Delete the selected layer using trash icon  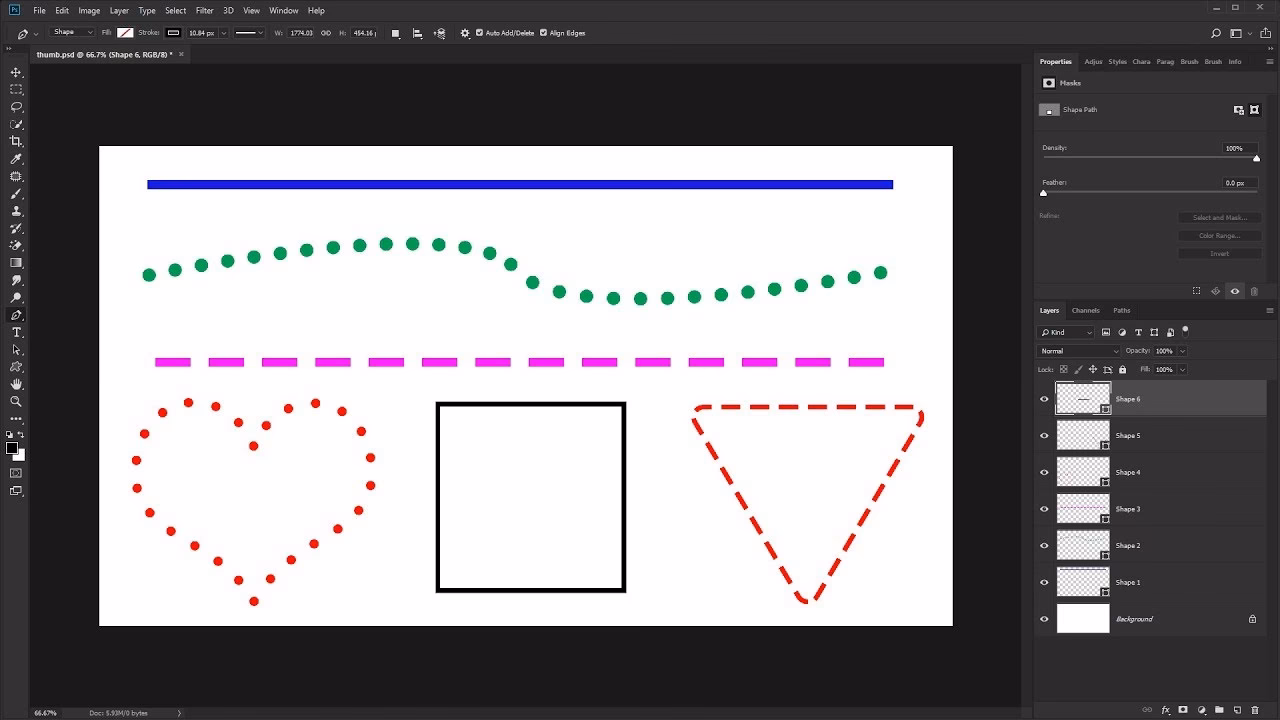[x=1253, y=710]
